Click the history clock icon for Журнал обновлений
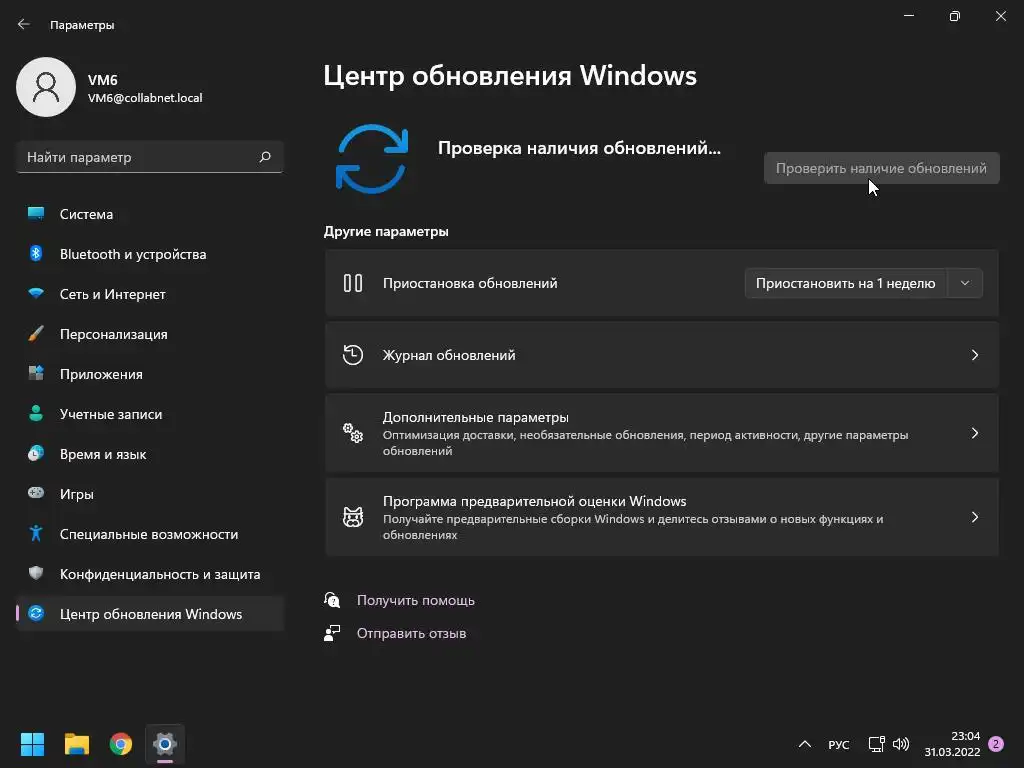Image resolution: width=1024 pixels, height=768 pixels. (353, 355)
